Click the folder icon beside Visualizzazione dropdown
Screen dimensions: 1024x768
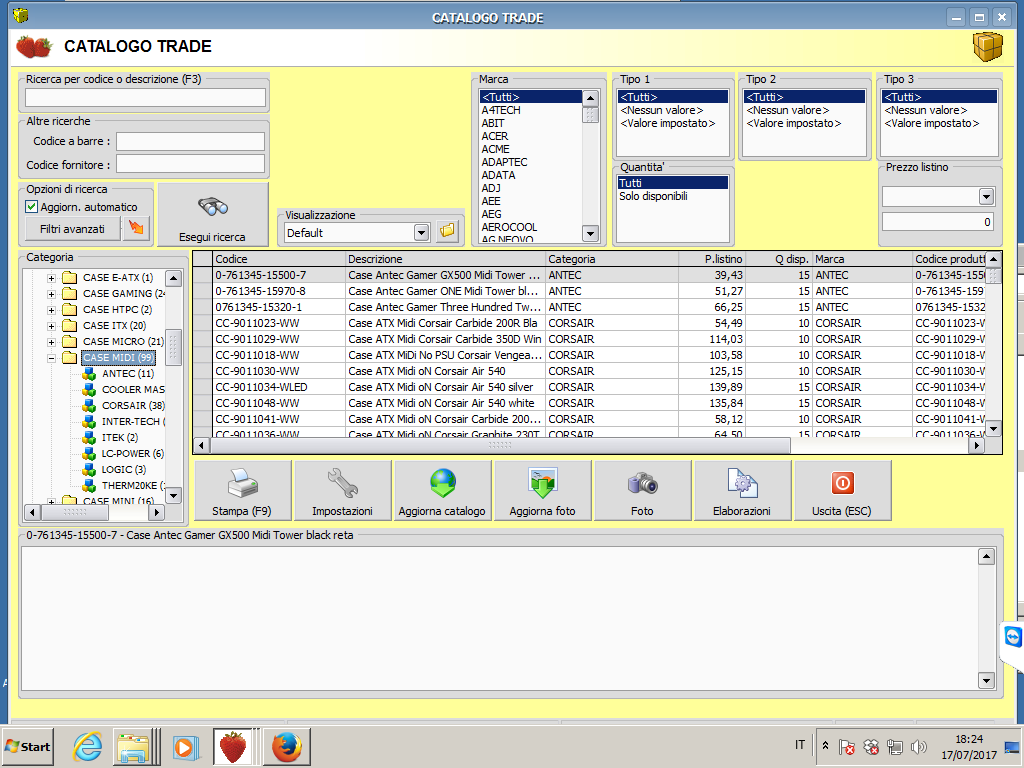pyautogui.click(x=447, y=232)
